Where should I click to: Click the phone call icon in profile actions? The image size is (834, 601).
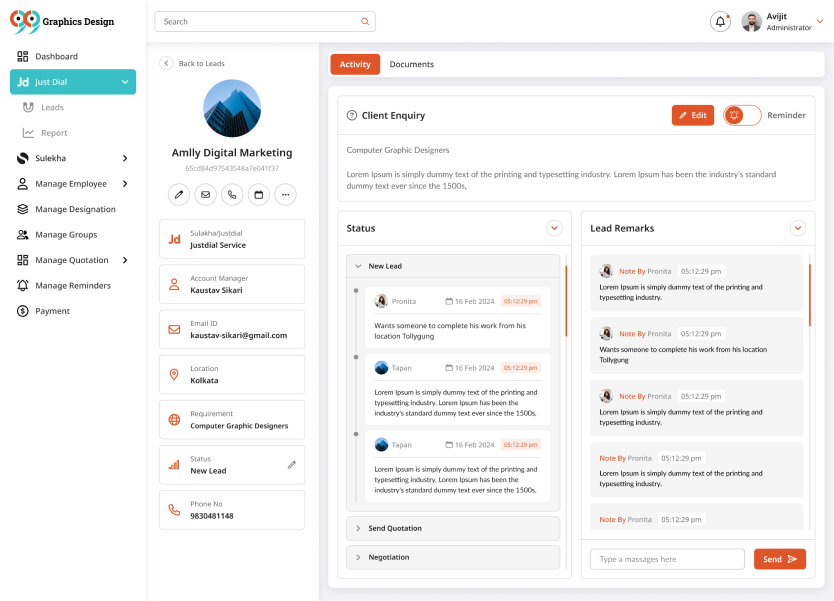pyautogui.click(x=232, y=194)
